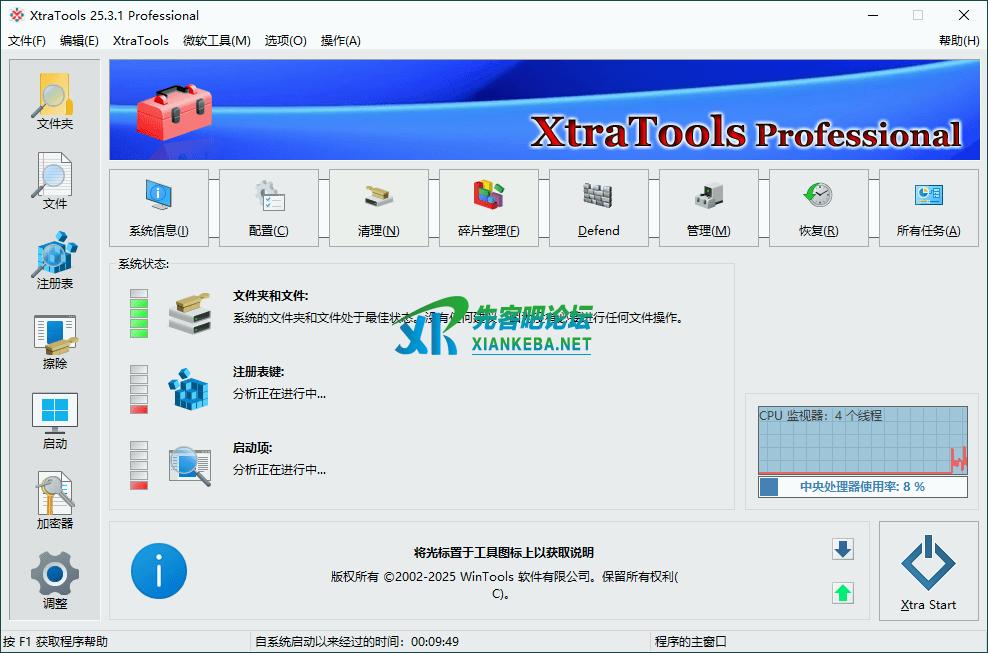The height and width of the screenshot is (653, 988).
Task: Open the 选项 options menu
Action: click(x=285, y=41)
